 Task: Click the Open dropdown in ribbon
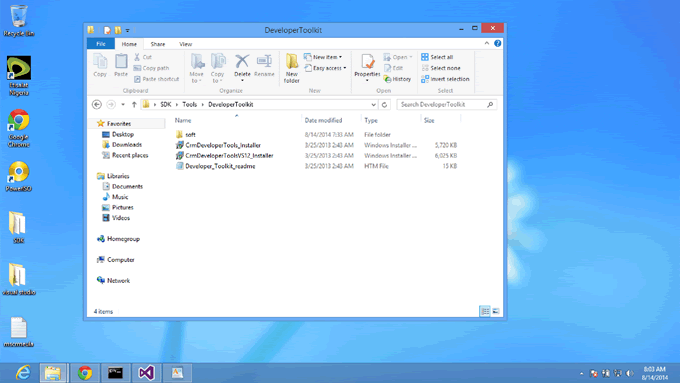click(x=398, y=57)
